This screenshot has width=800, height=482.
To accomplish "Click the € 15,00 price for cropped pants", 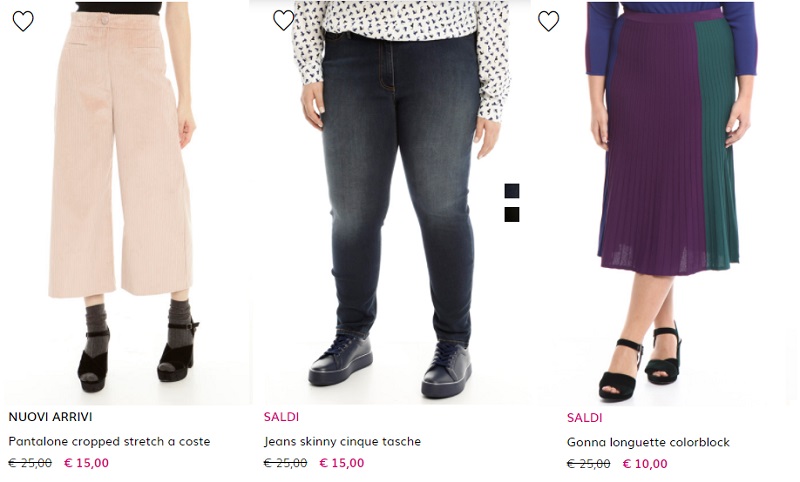I will point(87,463).
